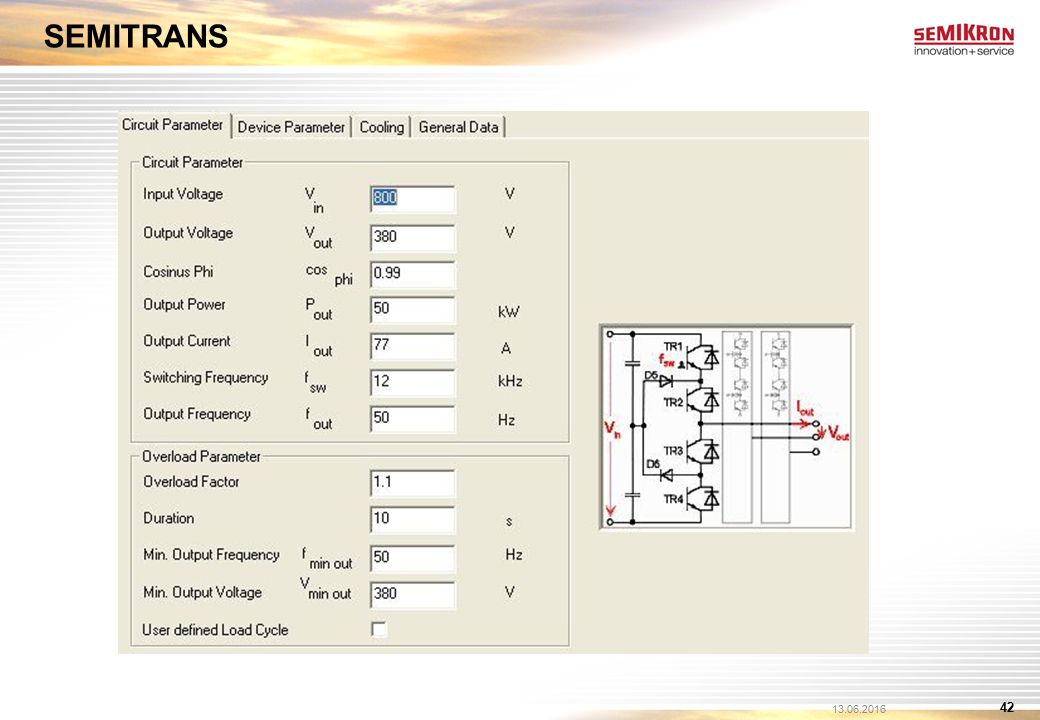Click the Output Power input field
Image resolution: width=1040 pixels, height=720 pixels.
click(x=413, y=310)
